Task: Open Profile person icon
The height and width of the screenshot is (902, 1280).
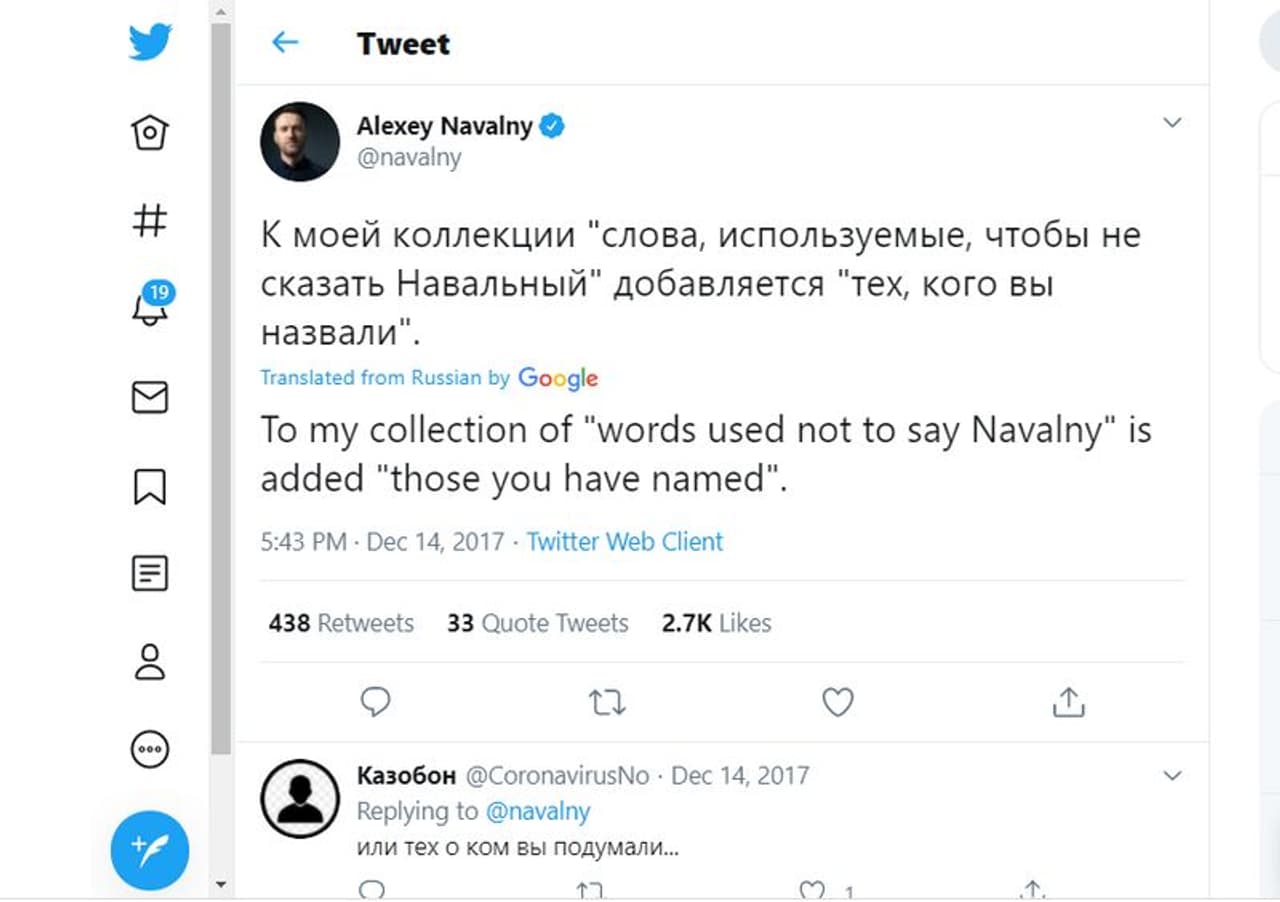Action: coord(150,662)
